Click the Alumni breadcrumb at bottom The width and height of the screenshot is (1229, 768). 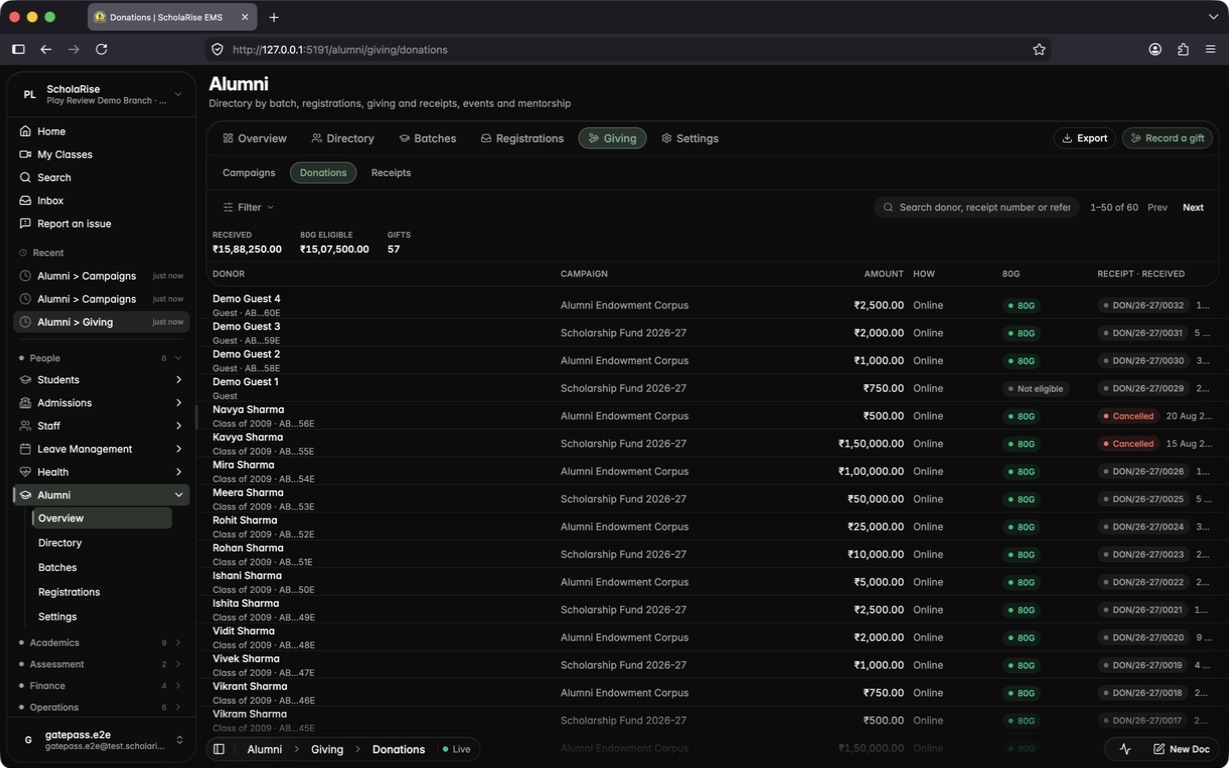click(x=264, y=749)
